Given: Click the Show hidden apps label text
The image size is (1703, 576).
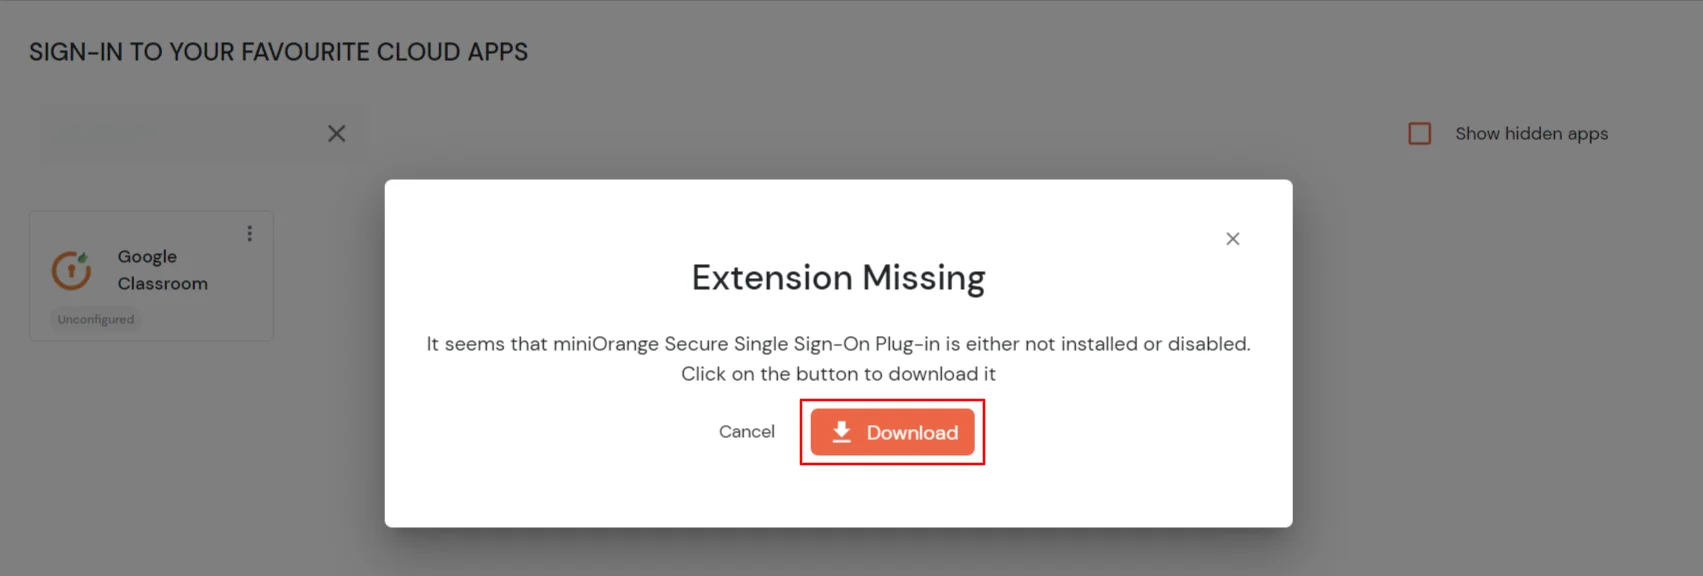Looking at the screenshot, I should pos(1532,133).
